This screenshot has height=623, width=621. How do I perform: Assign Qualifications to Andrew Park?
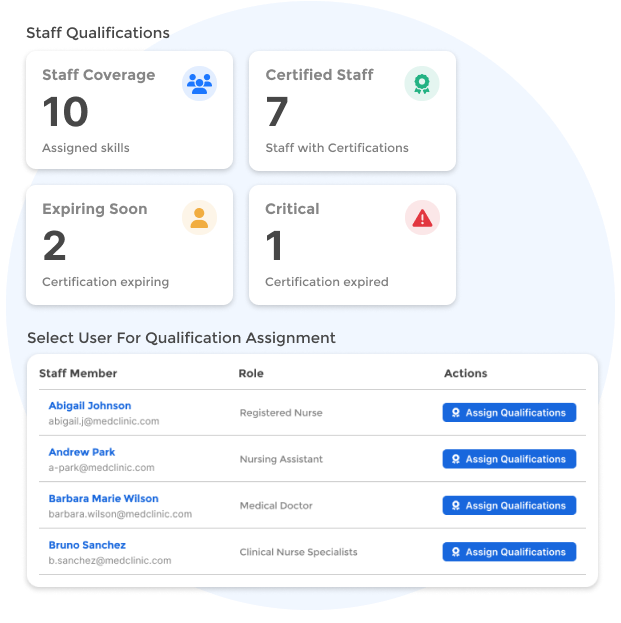tap(509, 459)
